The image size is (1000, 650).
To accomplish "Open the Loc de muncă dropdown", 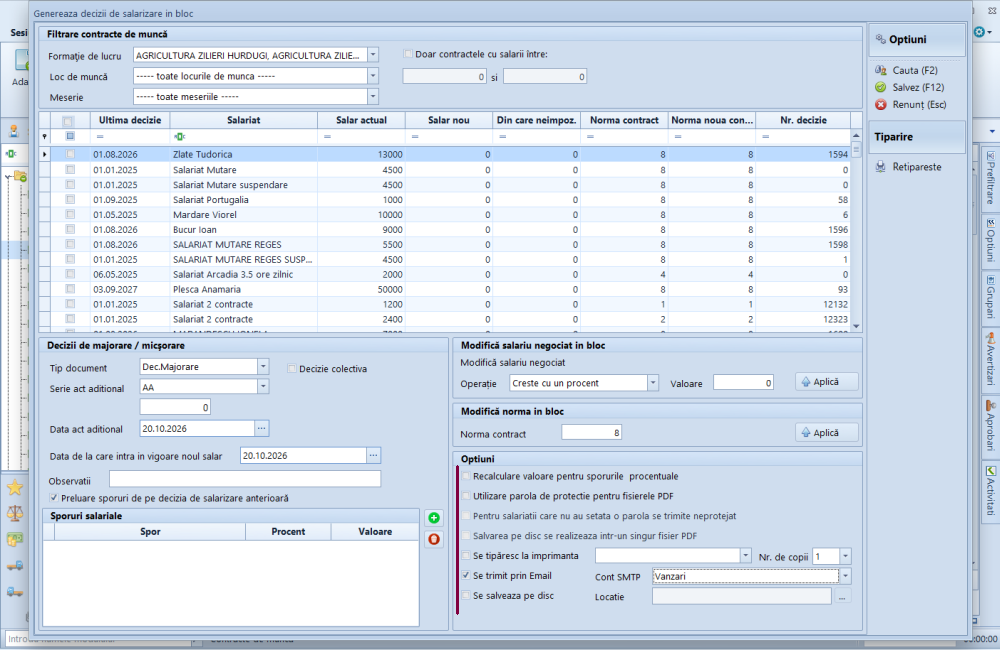I will [373, 76].
